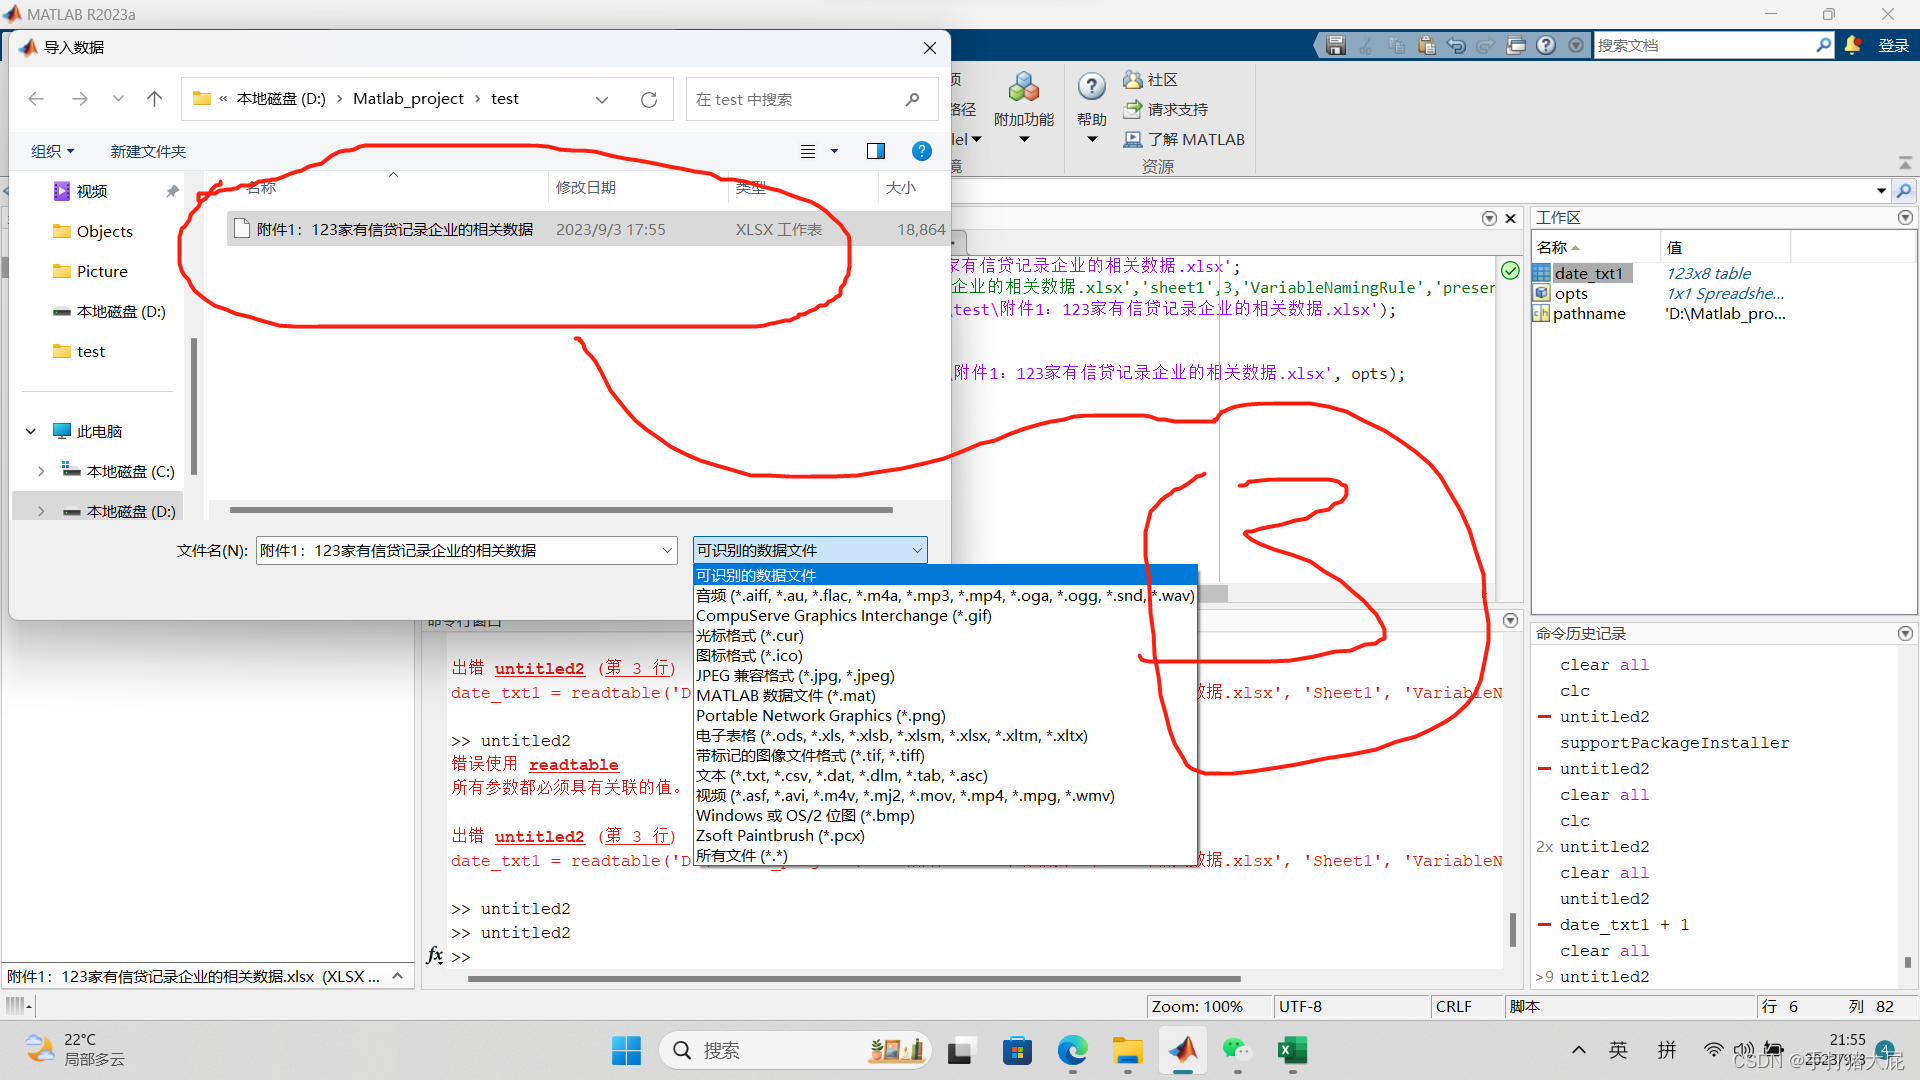1920x1080 pixels.
Task: Click the save icon in MATLAB toolbar
Action: pos(1336,45)
